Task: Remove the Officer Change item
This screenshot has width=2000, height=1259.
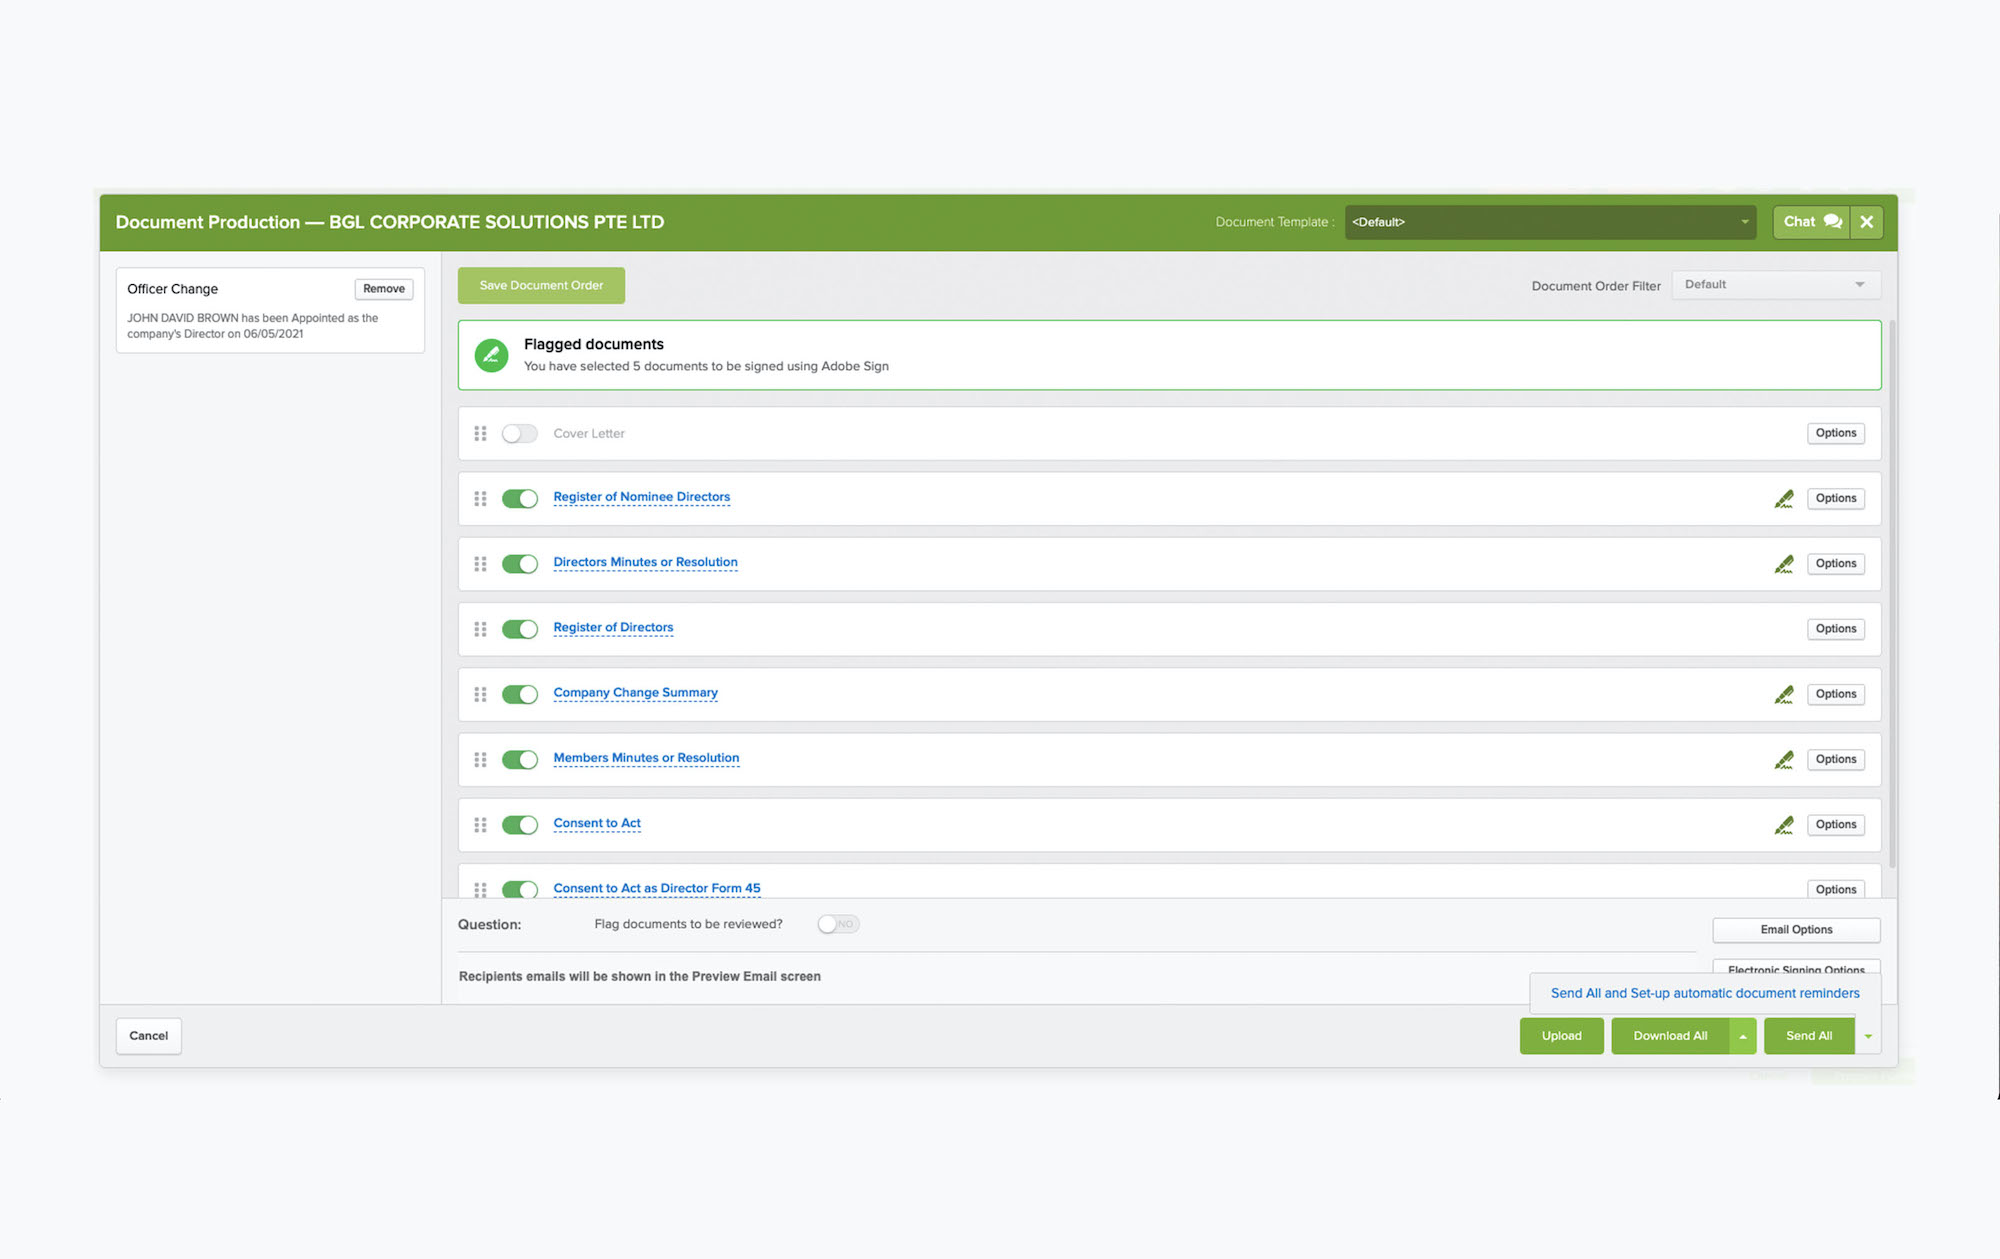Action: 384,289
